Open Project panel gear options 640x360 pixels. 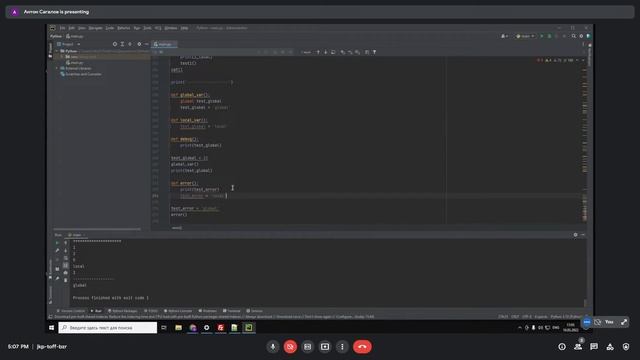[139, 44]
